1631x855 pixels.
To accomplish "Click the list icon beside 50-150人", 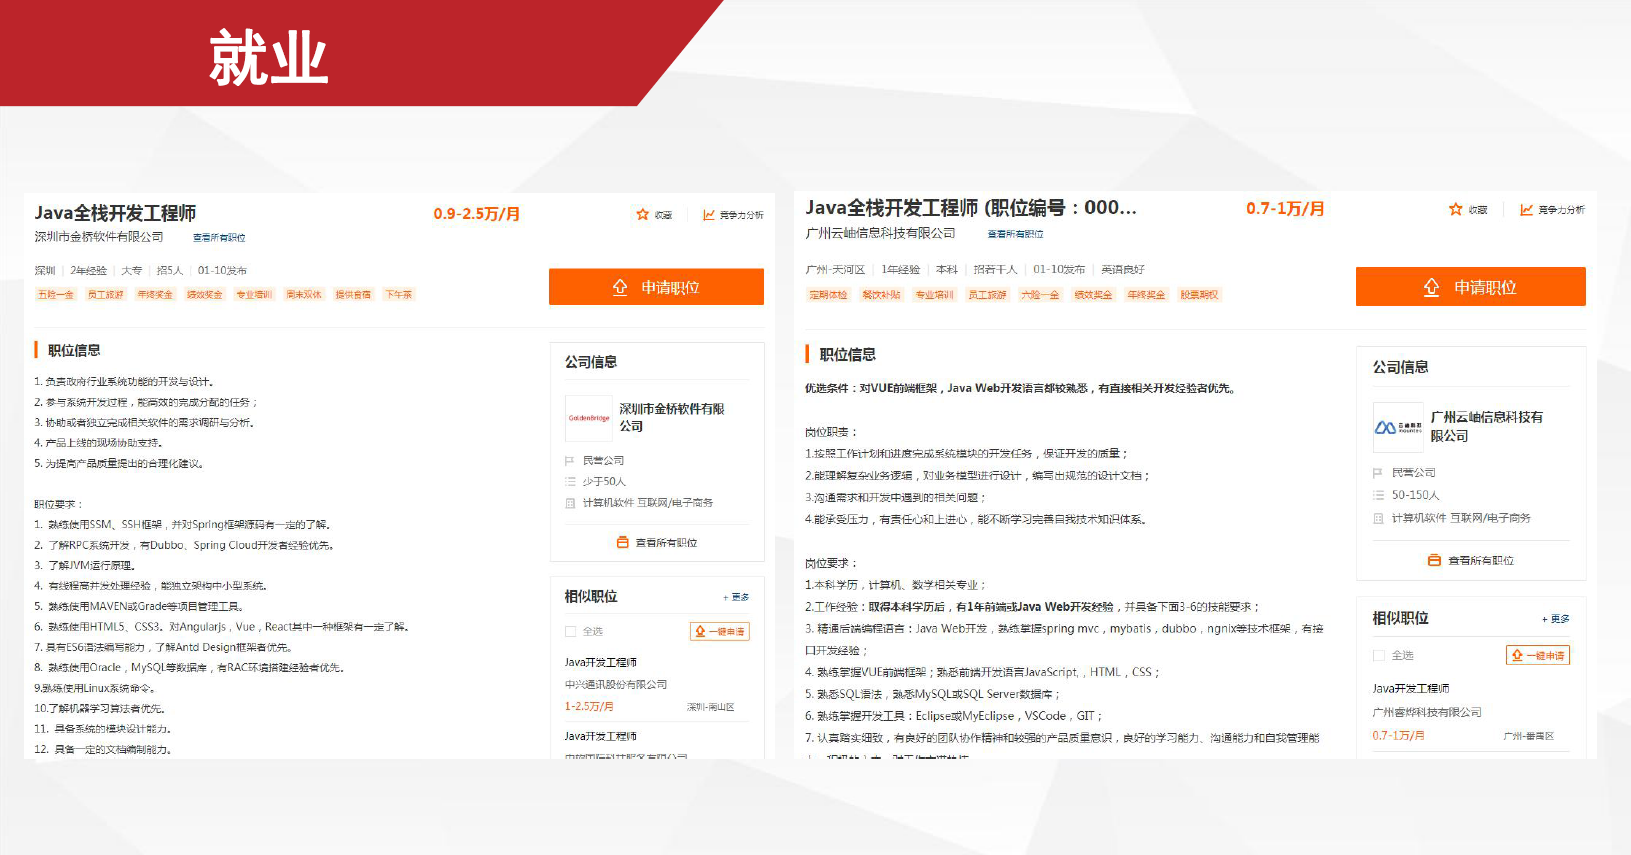I will 1378,495.
